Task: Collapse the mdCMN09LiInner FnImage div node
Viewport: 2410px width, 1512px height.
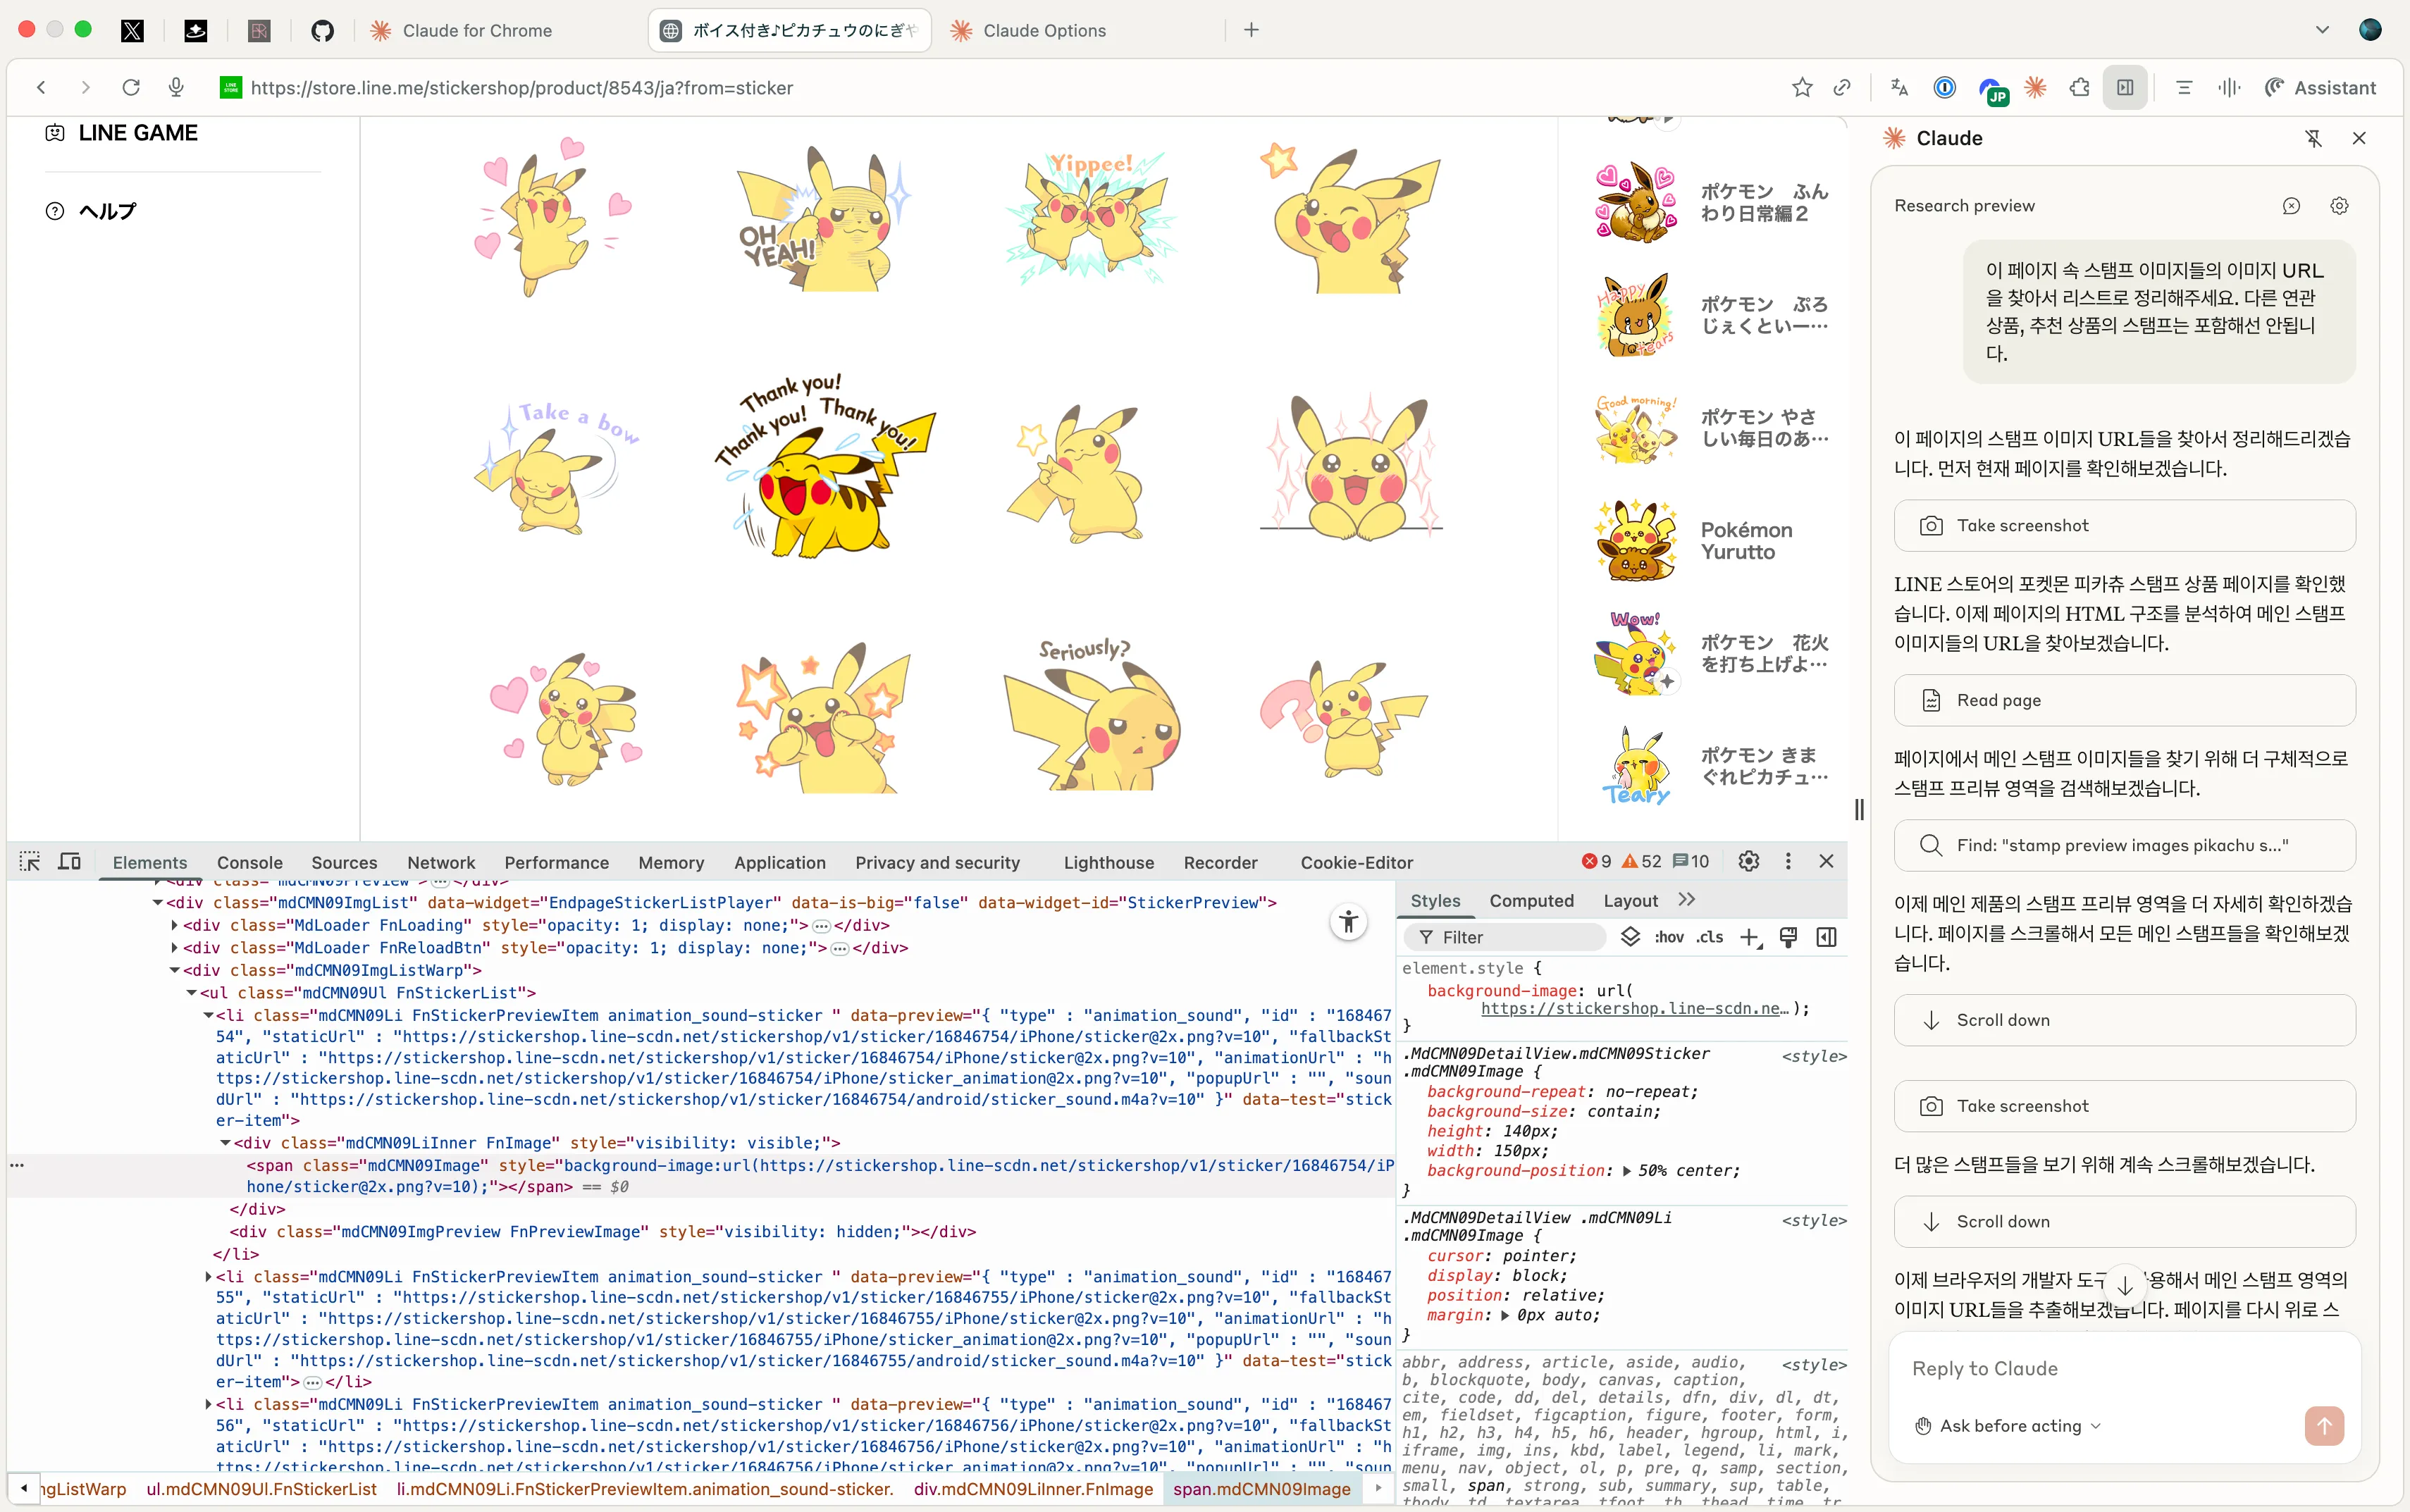Action: coord(226,1143)
